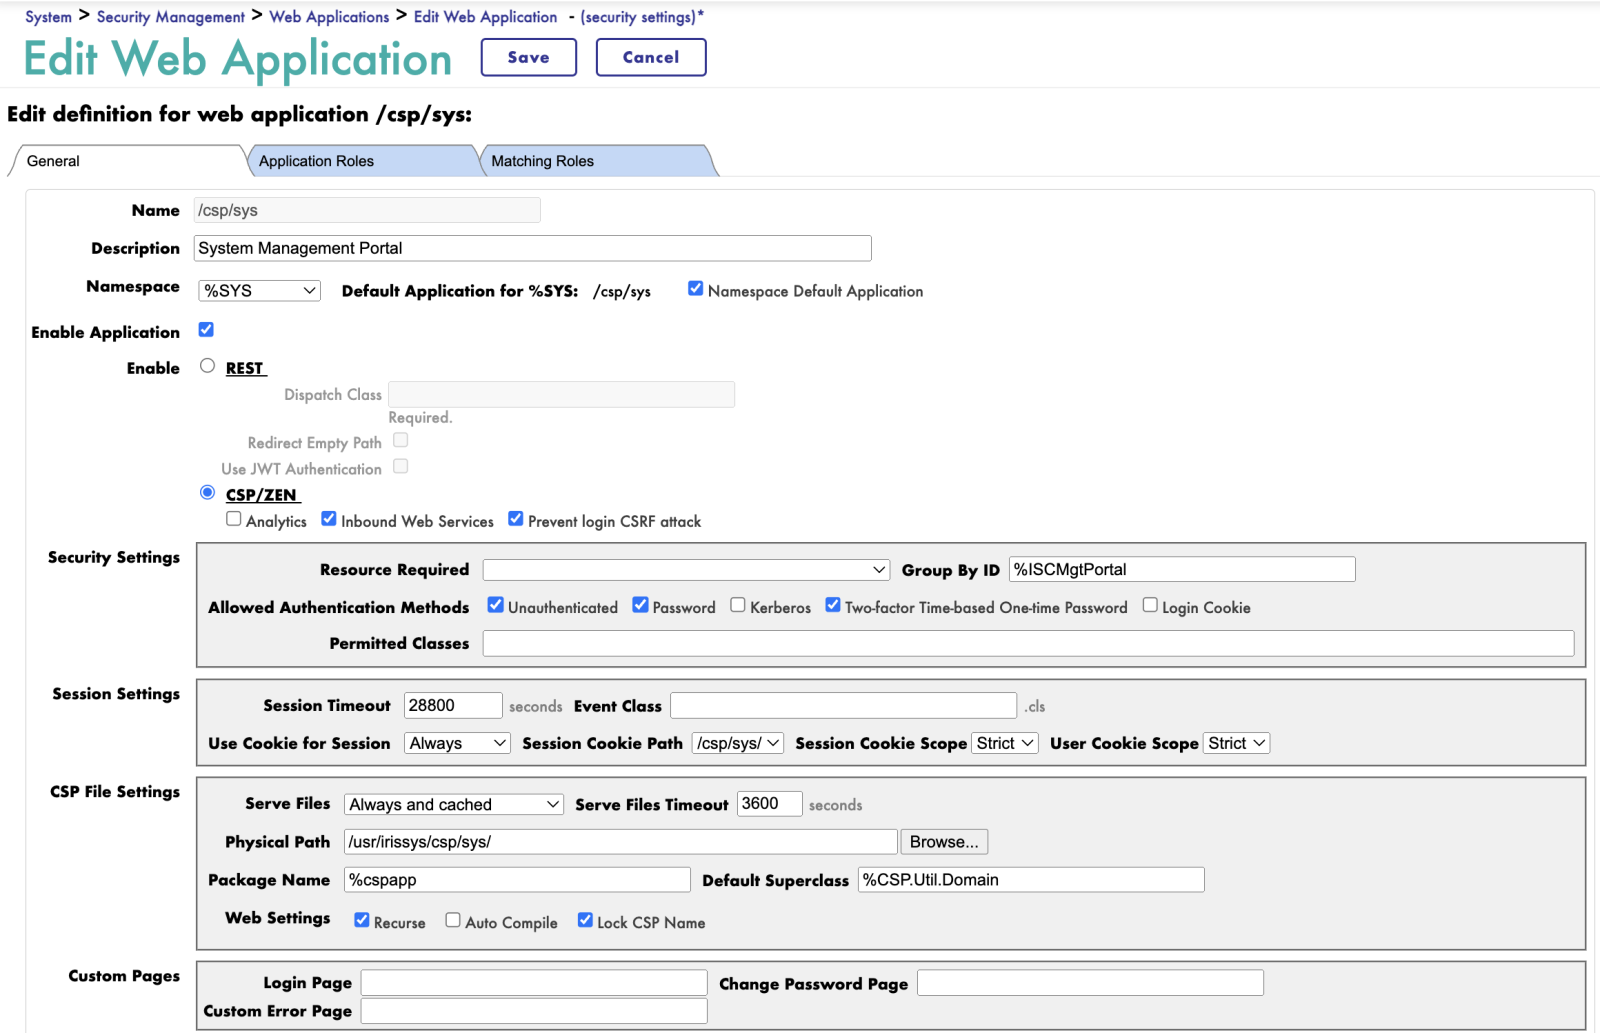
Task: Uncheck Prevent login CSRF attack
Action: [x=516, y=519]
